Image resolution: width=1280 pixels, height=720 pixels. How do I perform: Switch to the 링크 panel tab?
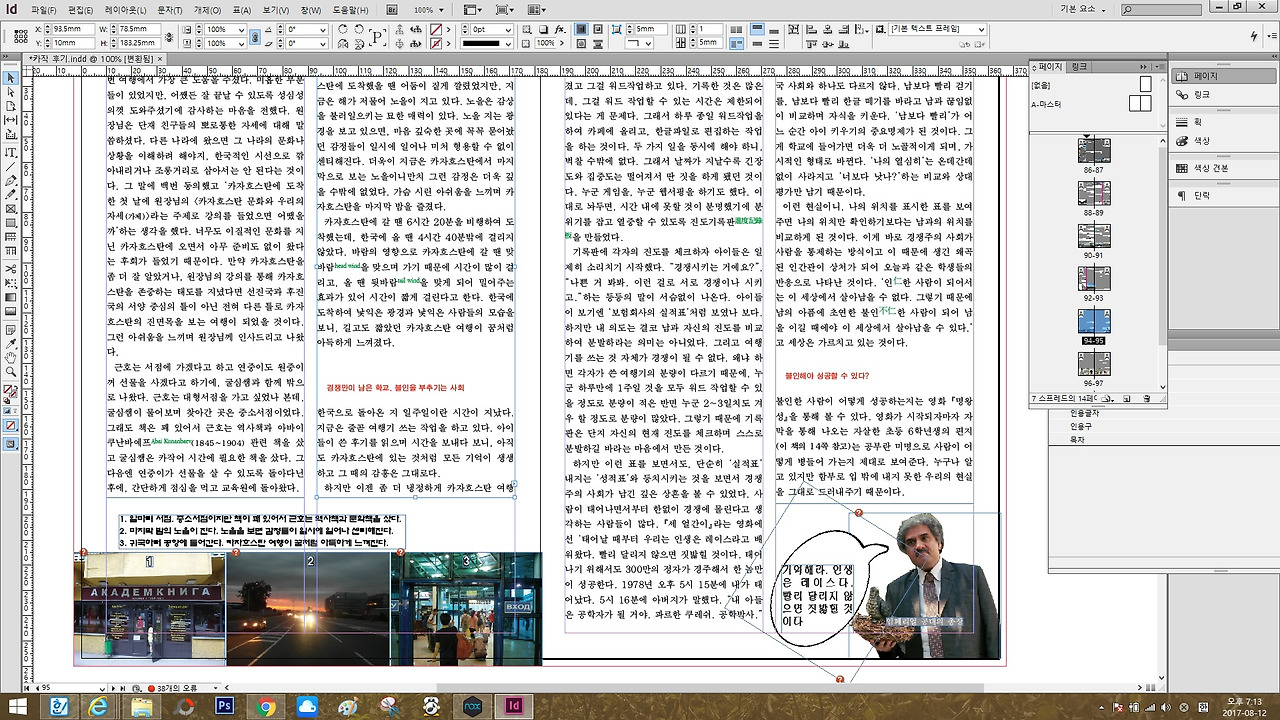(1079, 66)
